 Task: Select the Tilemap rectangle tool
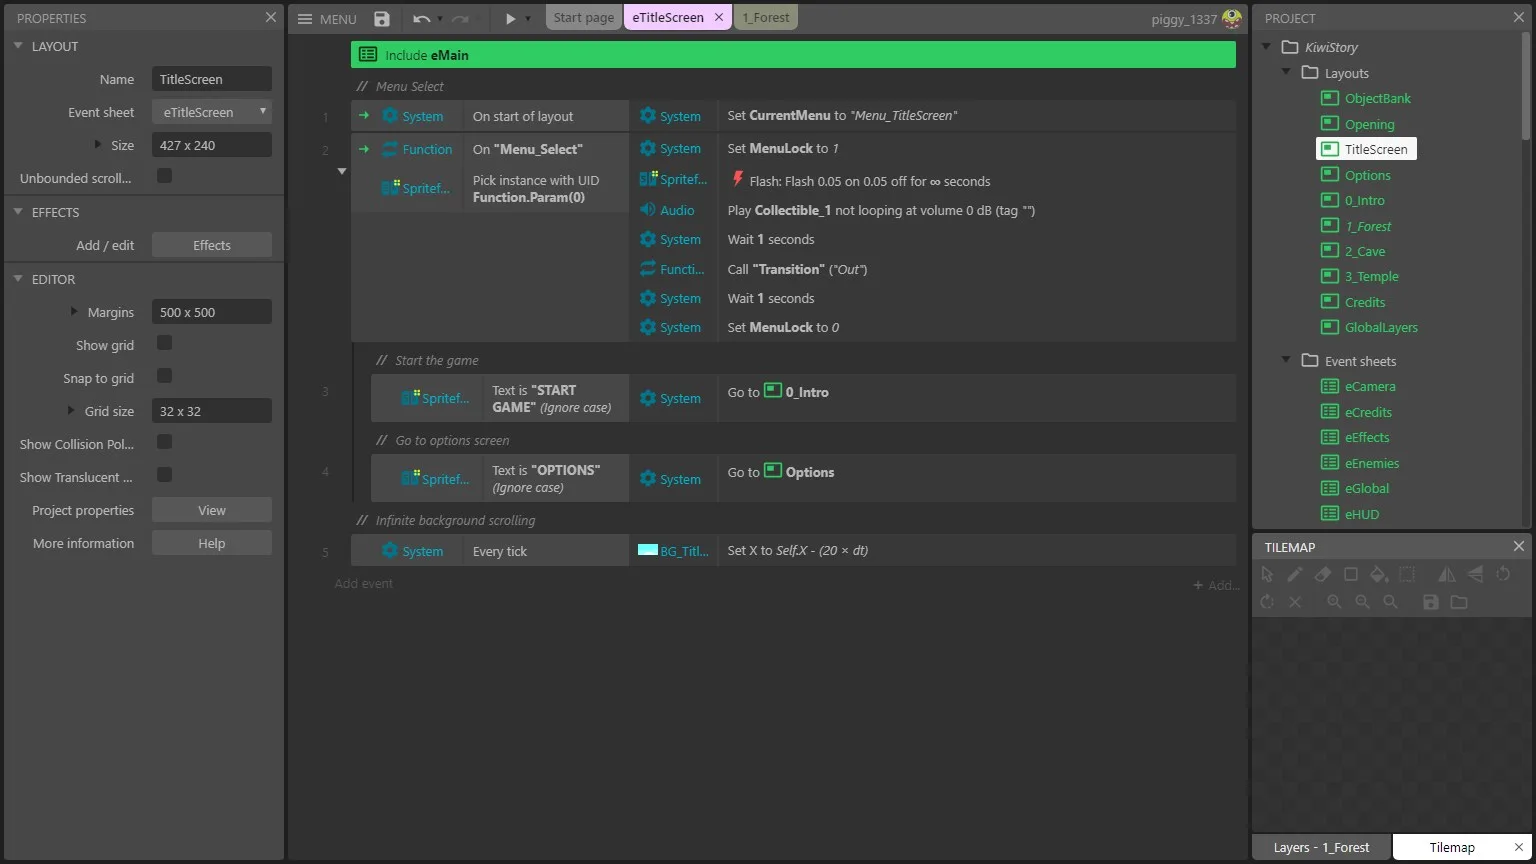(1351, 574)
